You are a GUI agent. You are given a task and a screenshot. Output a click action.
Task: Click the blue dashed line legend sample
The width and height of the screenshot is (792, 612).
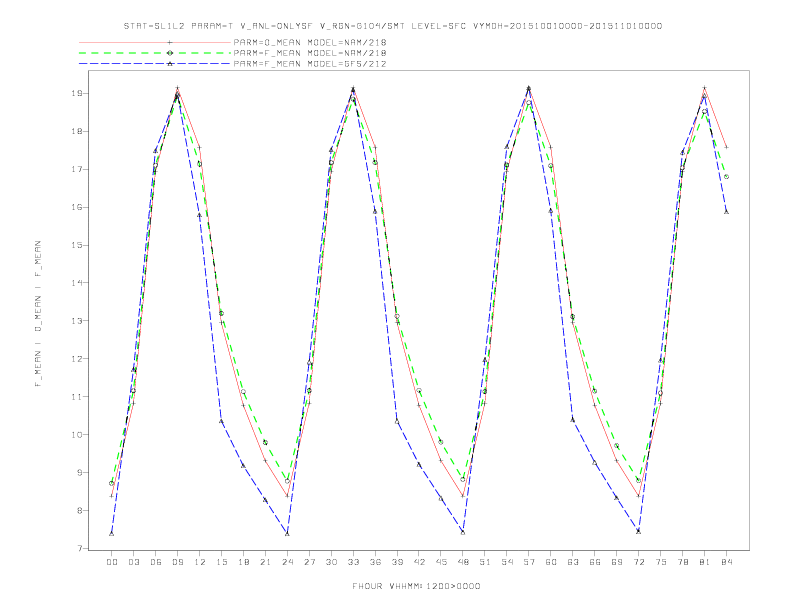pos(155,64)
